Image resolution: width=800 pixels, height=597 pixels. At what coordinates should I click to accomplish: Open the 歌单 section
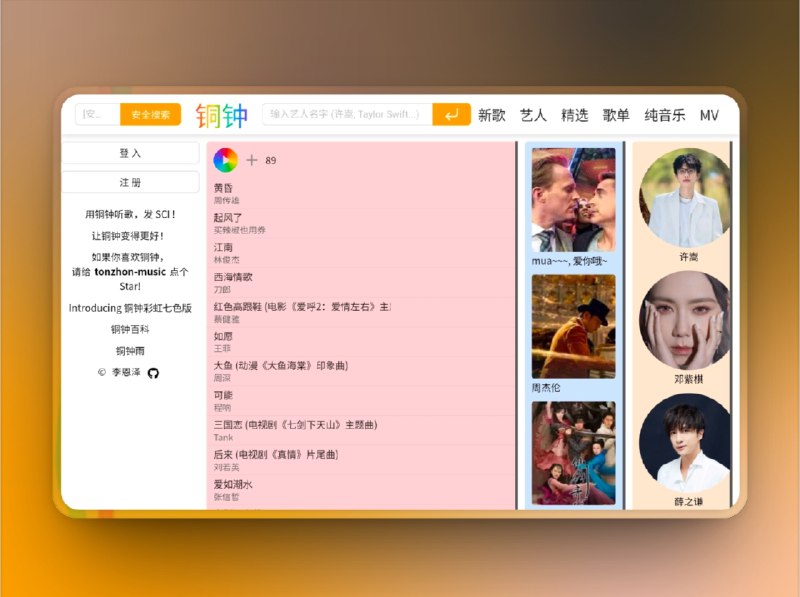point(615,115)
